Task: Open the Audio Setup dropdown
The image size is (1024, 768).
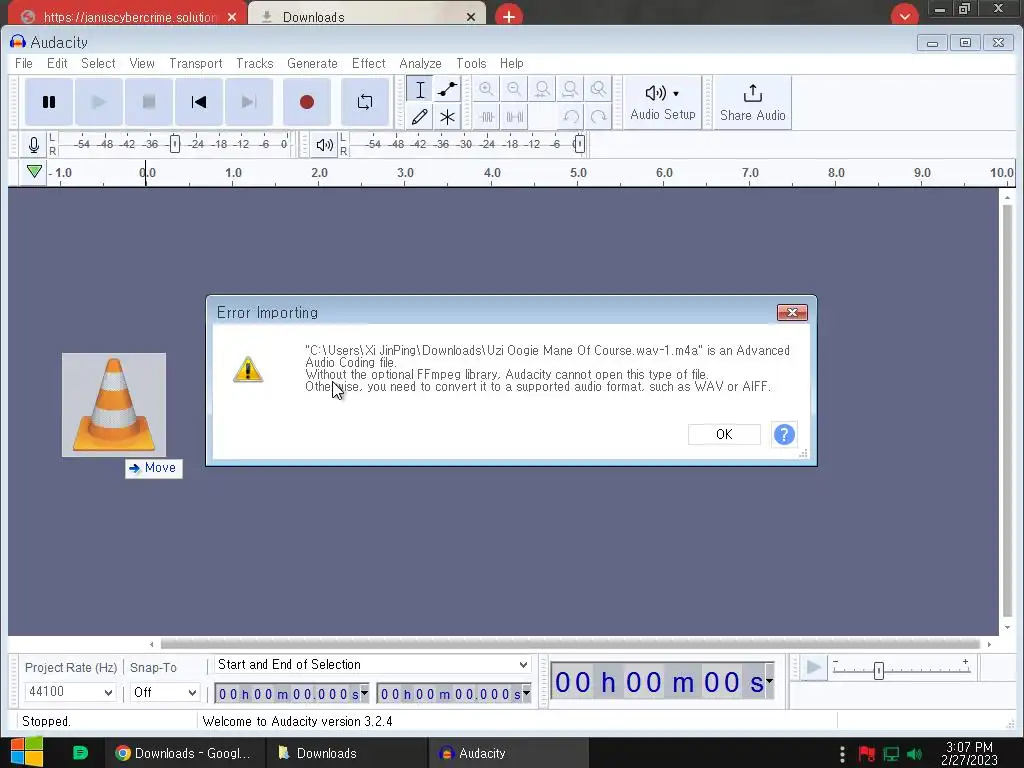Action: (x=662, y=103)
